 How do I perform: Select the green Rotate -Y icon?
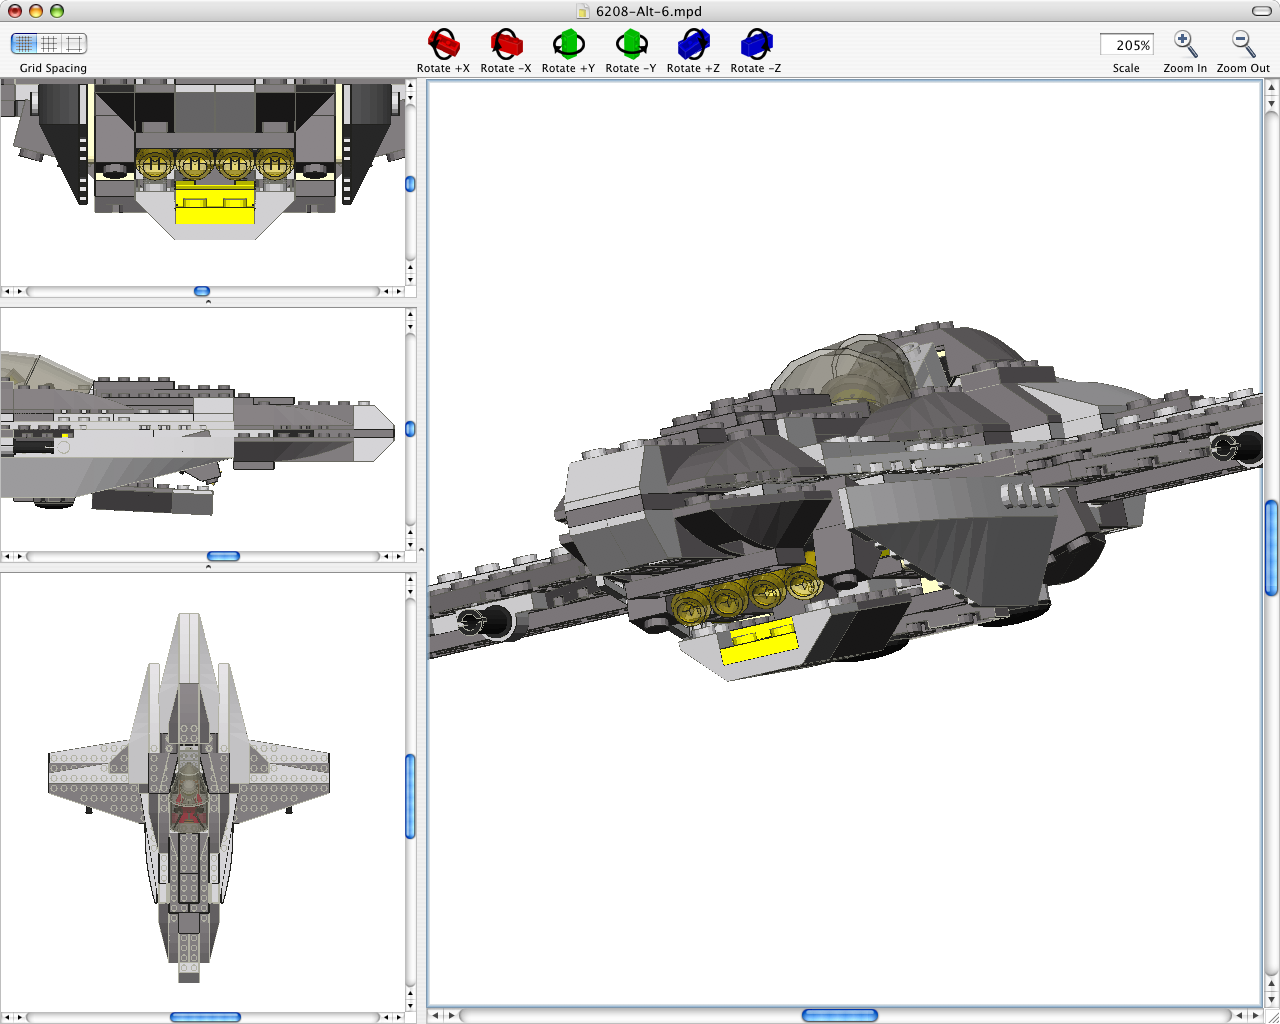point(631,45)
